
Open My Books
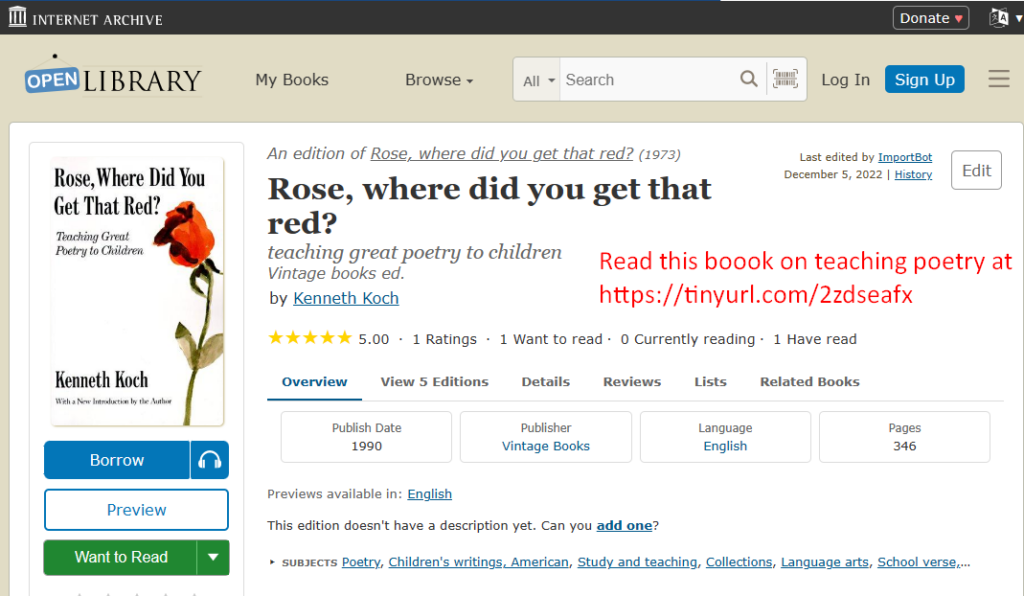click(292, 80)
